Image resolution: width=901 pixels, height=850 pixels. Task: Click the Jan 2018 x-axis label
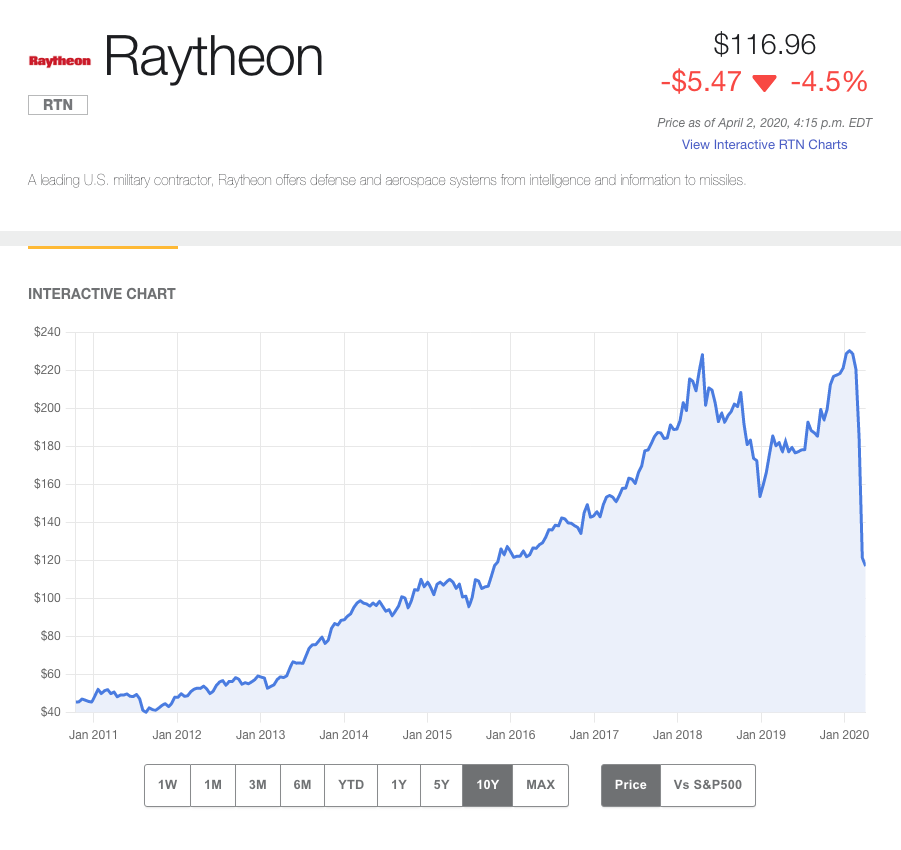tap(677, 735)
